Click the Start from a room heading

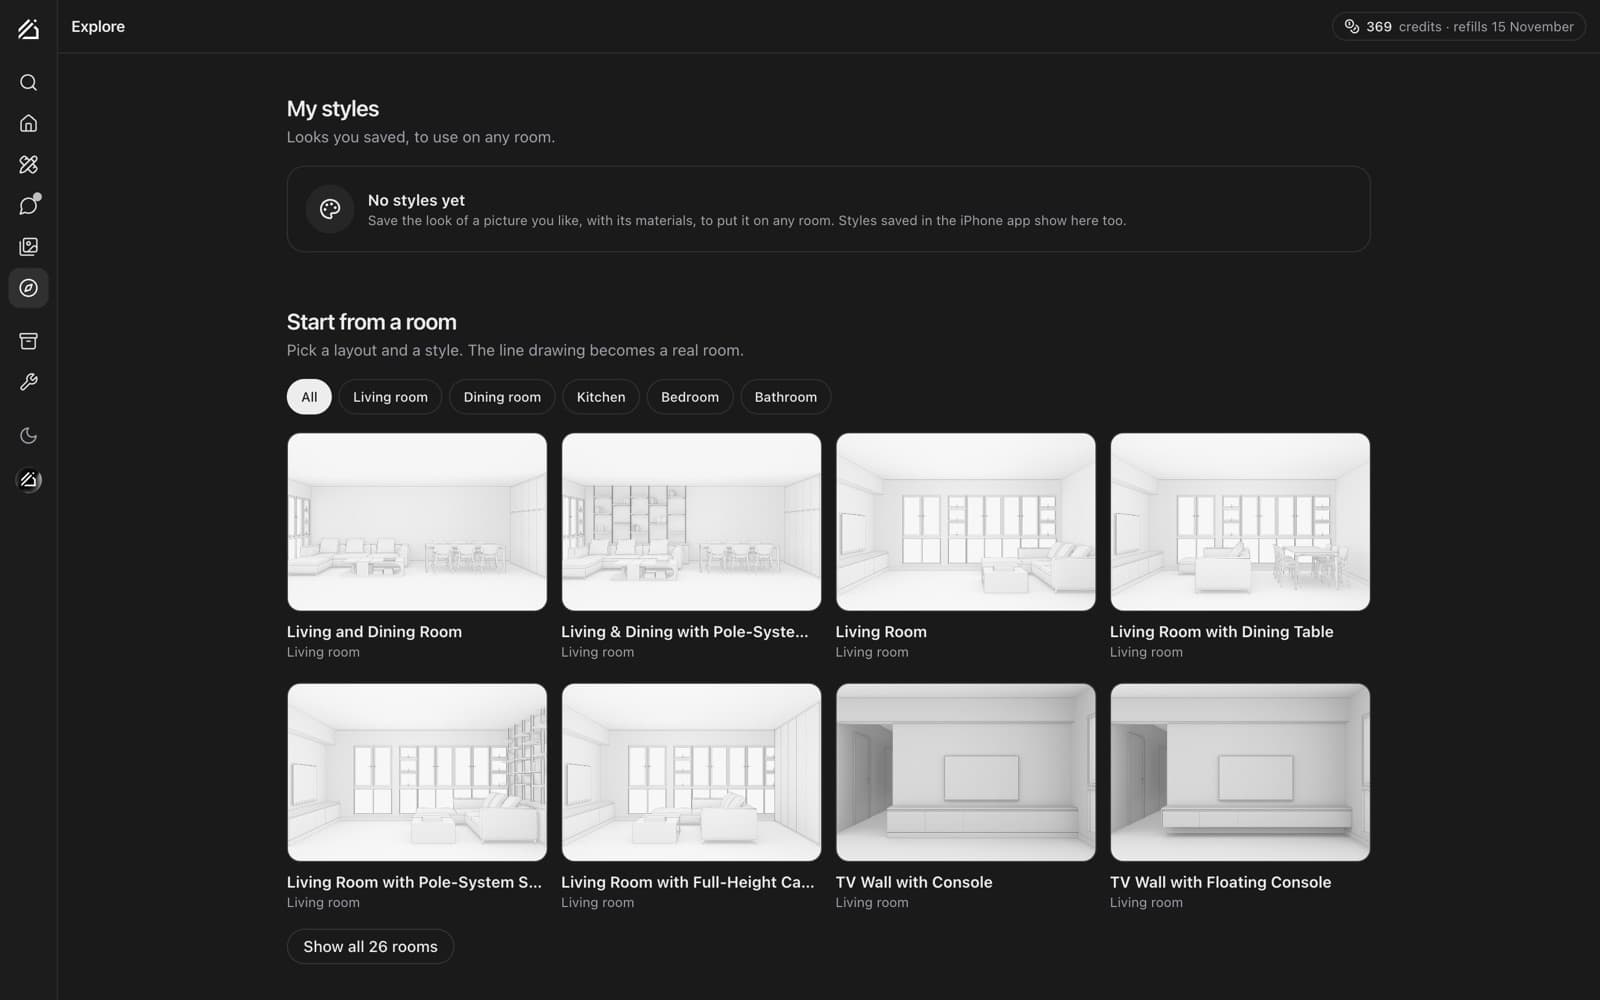click(371, 322)
